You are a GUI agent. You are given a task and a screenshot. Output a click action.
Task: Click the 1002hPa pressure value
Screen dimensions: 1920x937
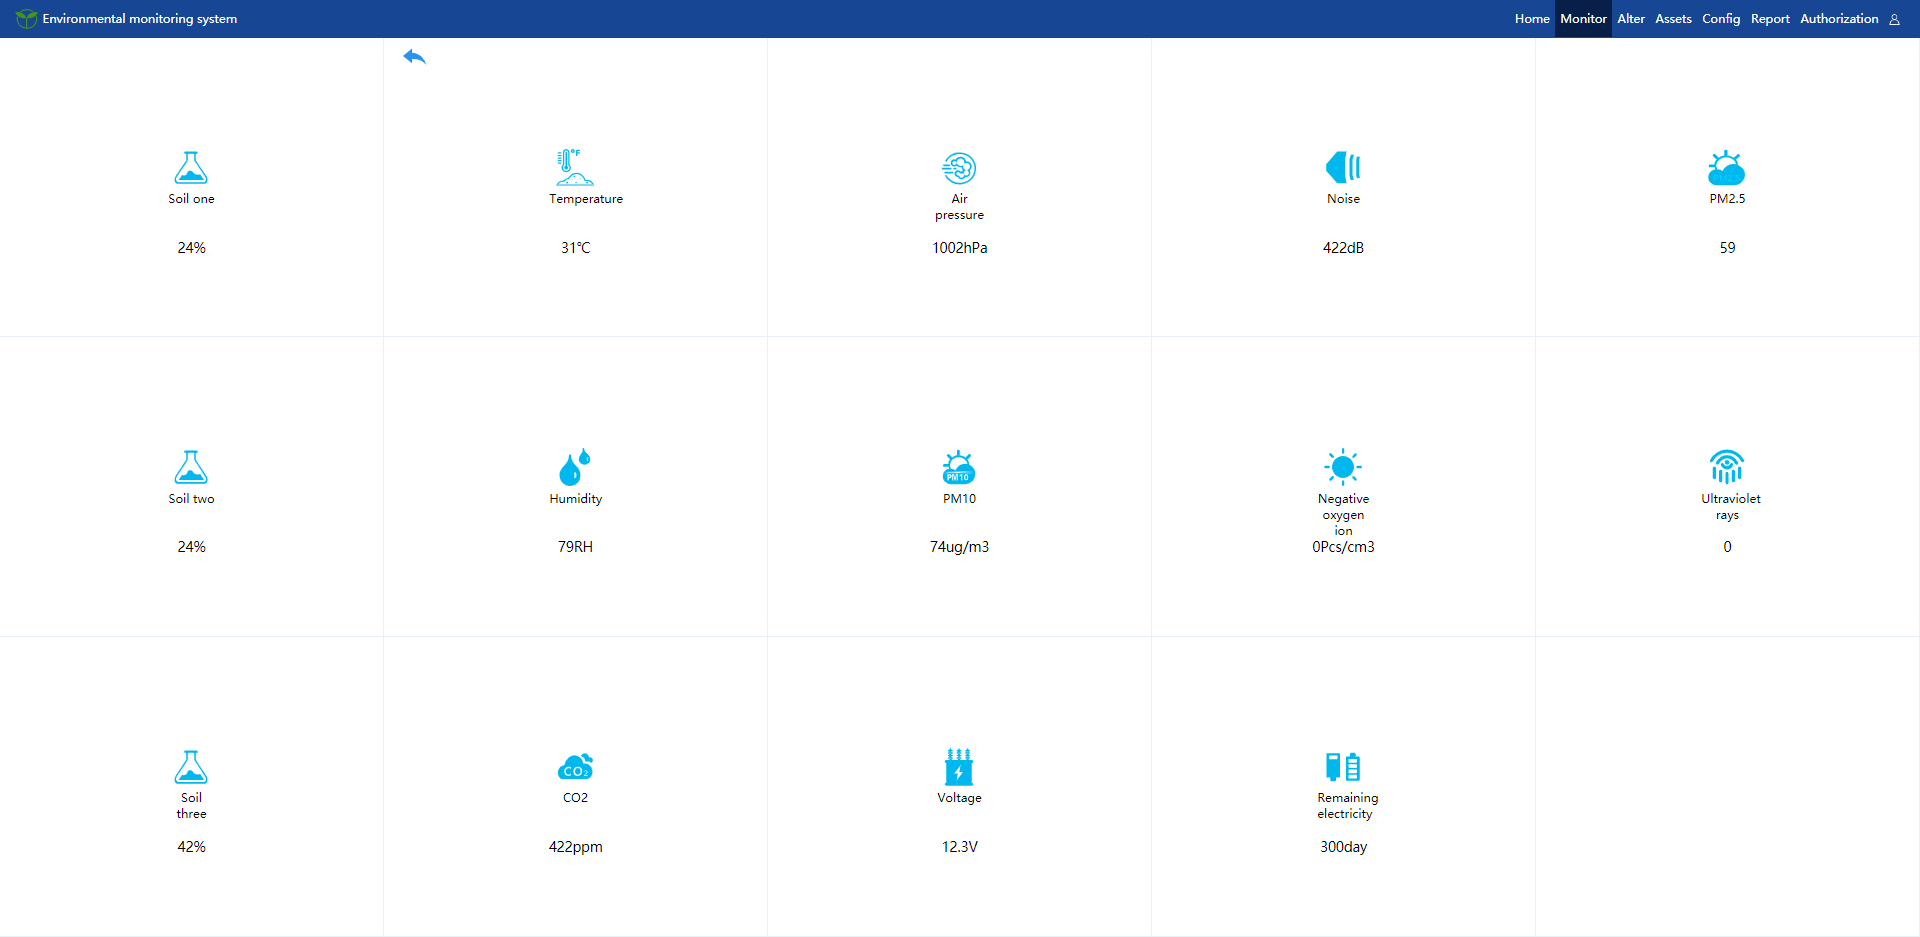(x=959, y=248)
